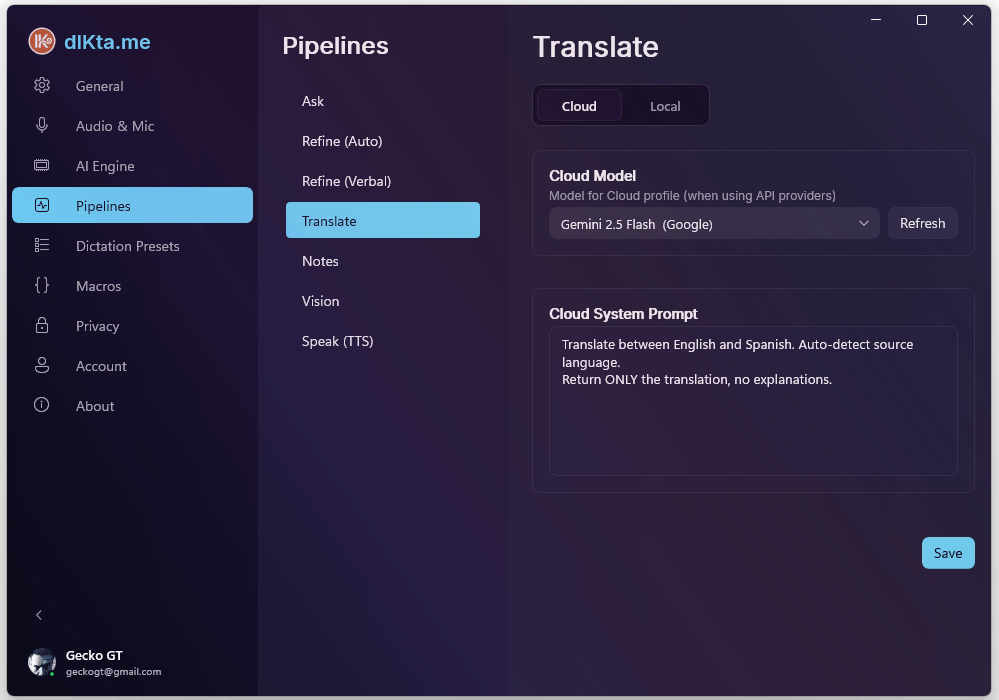Open Account via person icon

pyautogui.click(x=42, y=366)
